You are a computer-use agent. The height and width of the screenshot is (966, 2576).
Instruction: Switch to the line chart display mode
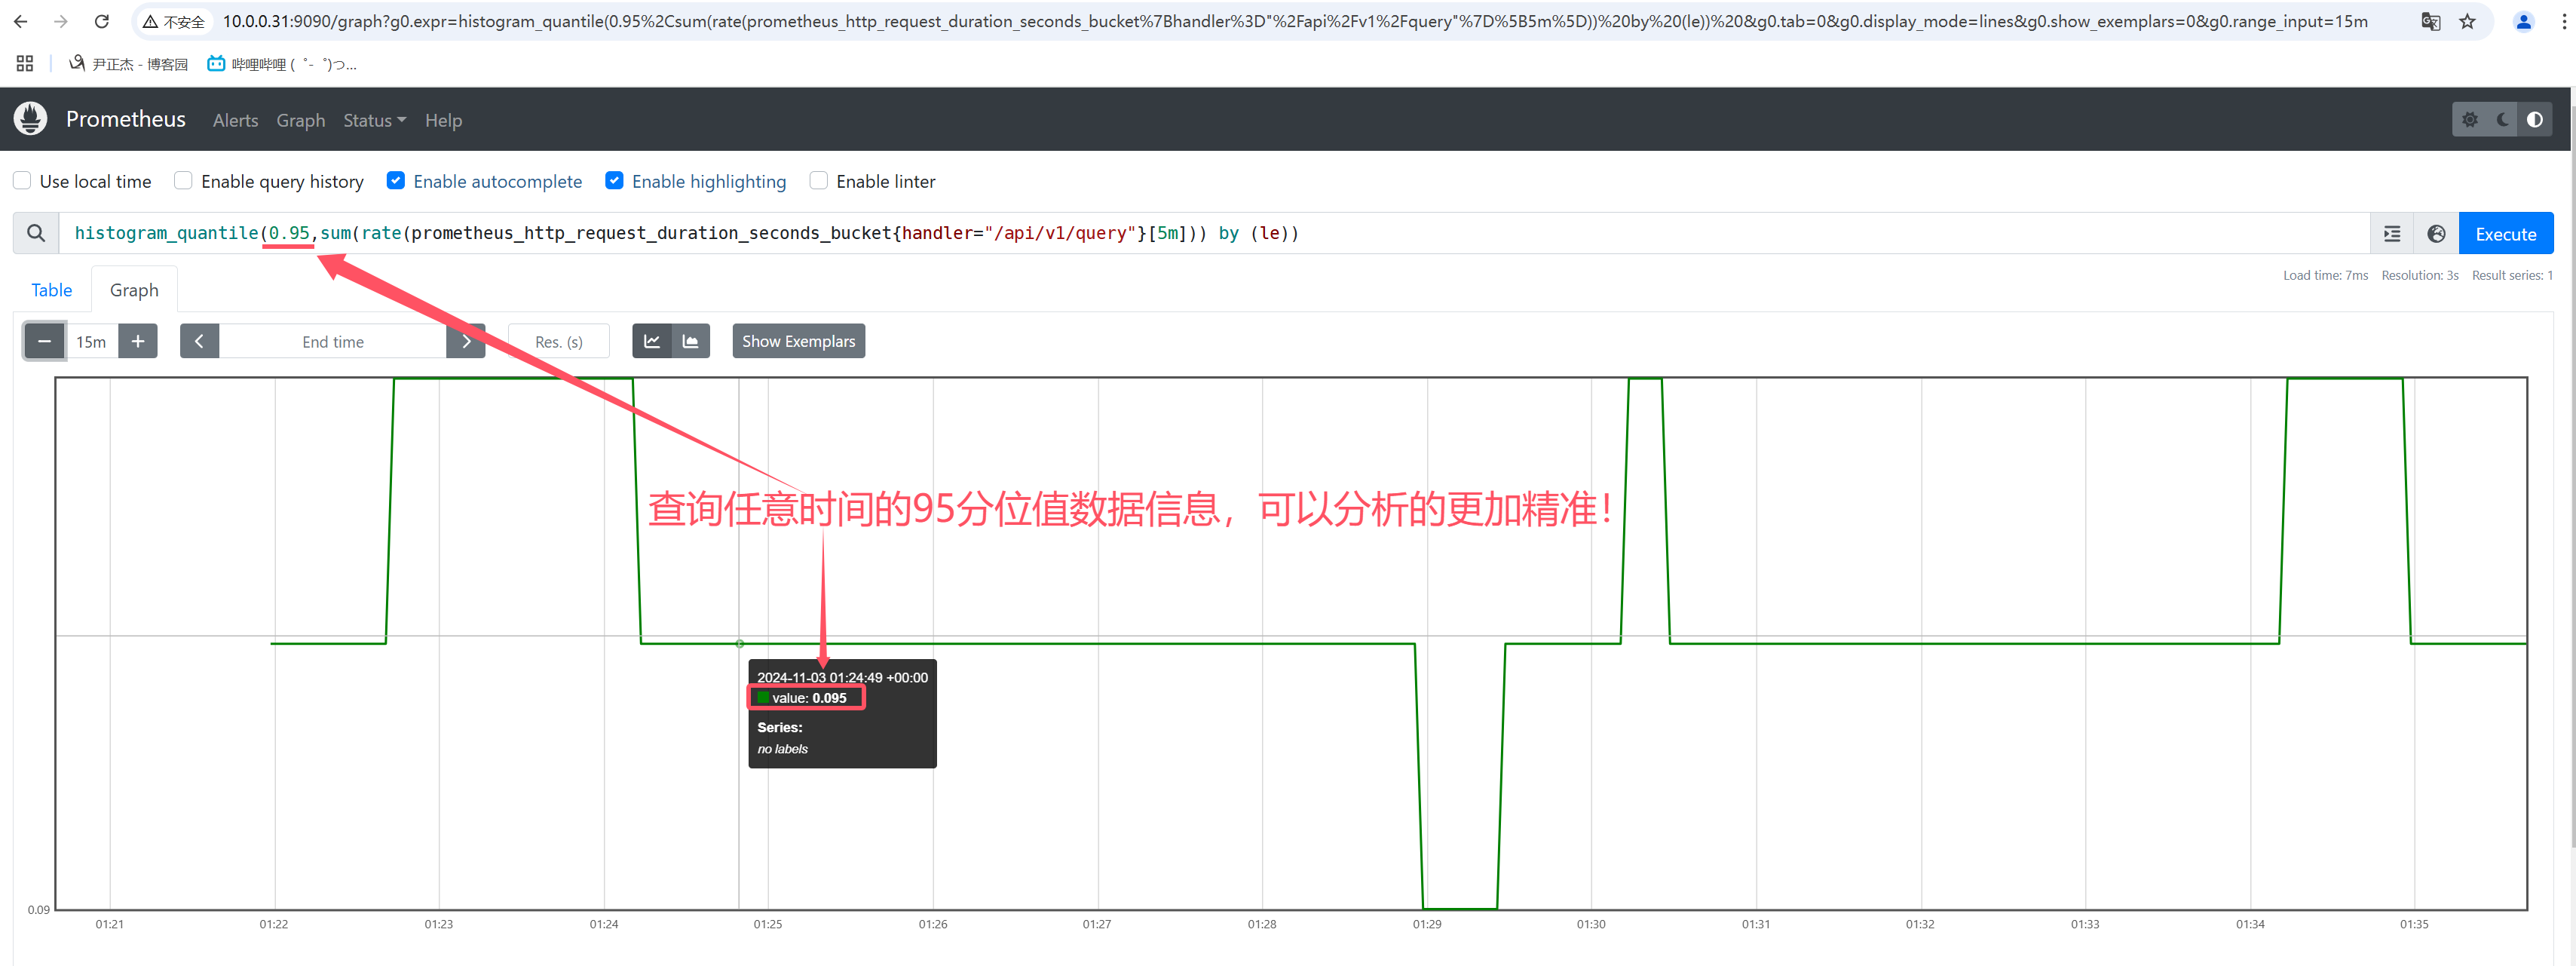point(652,341)
